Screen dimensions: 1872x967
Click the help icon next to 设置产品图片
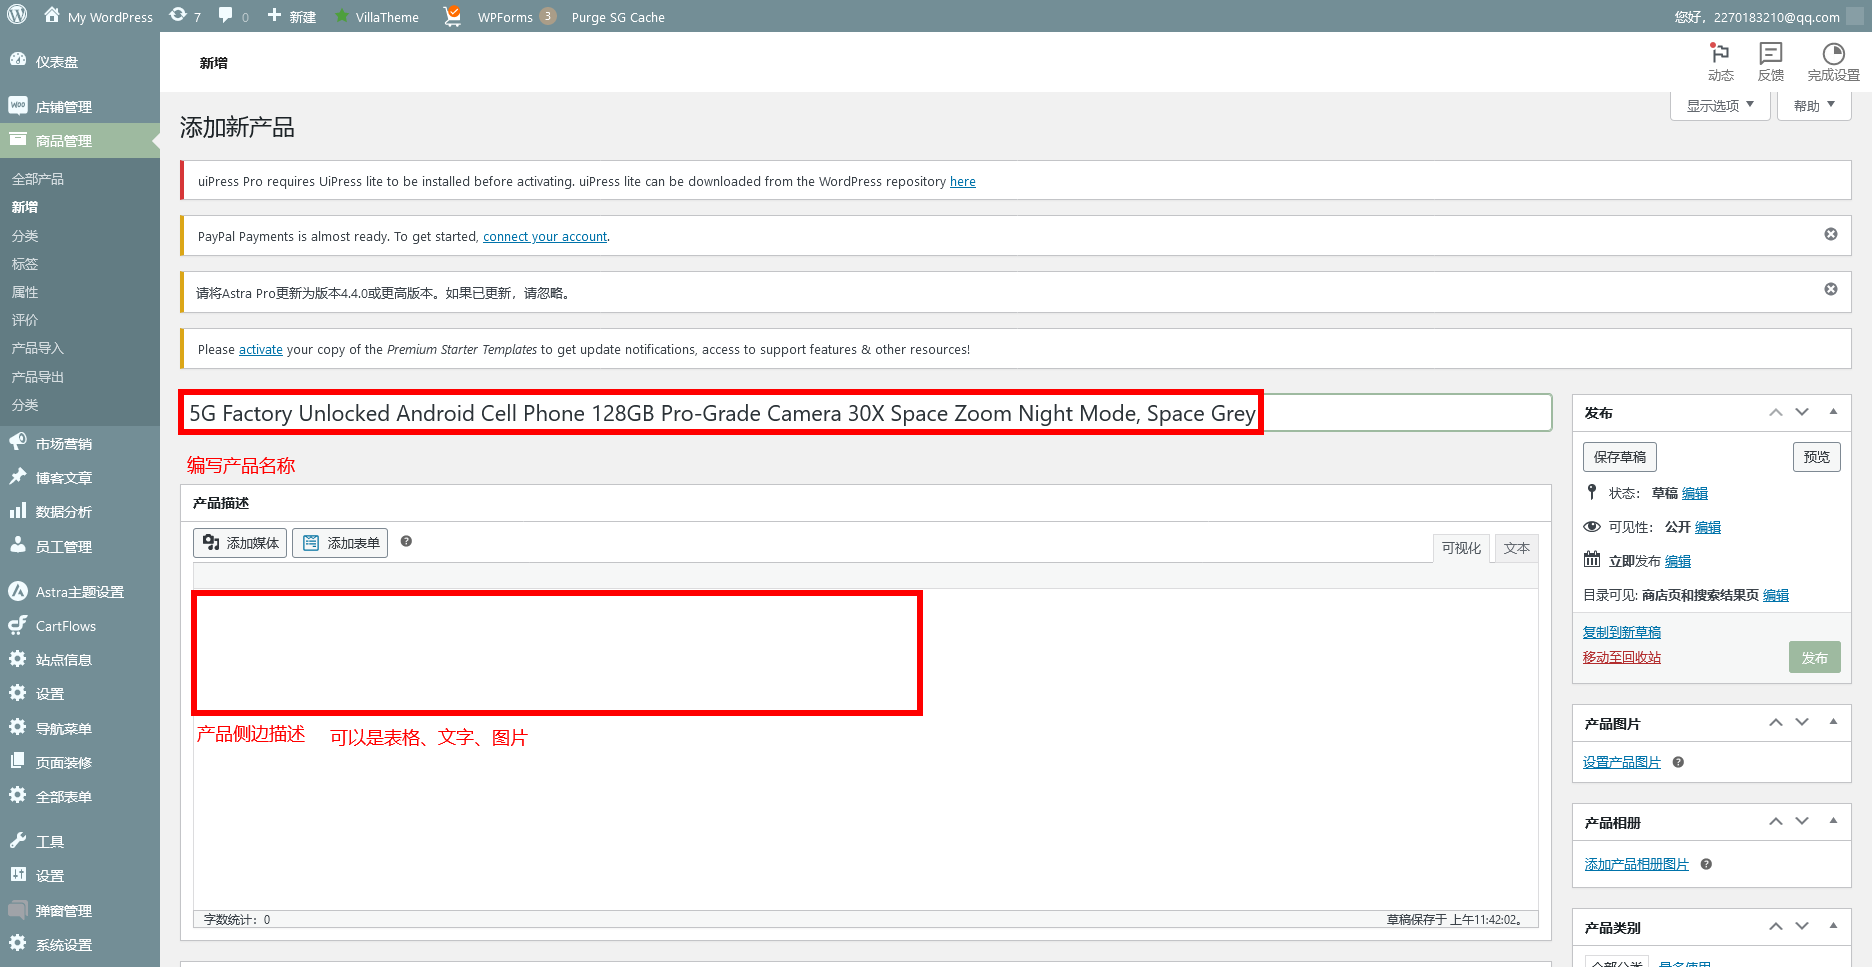coord(1678,762)
